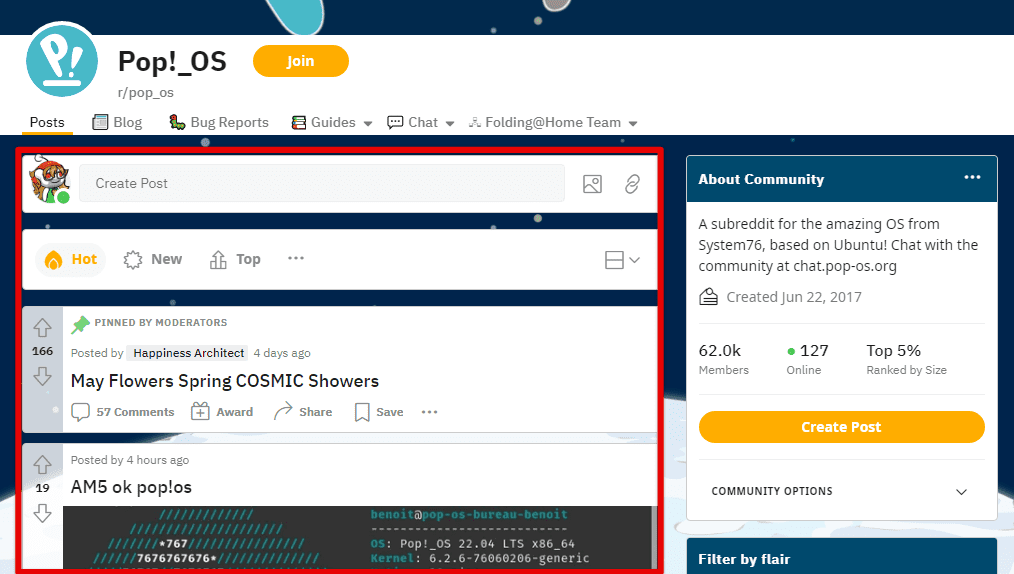The height and width of the screenshot is (574, 1014).
Task: Downvote the AM5 ok pop!os post
Action: (43, 513)
